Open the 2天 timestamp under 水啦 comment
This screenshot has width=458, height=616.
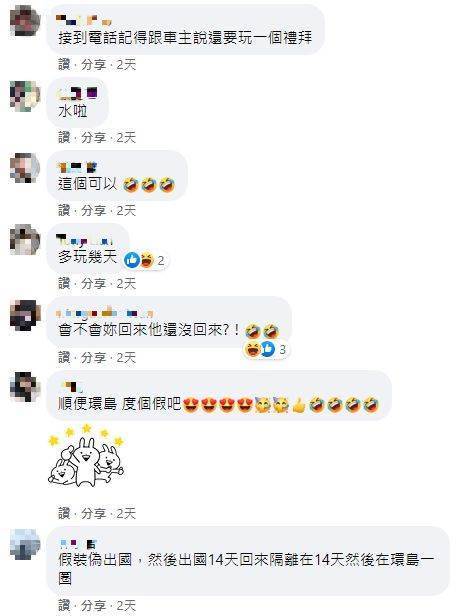point(126,138)
